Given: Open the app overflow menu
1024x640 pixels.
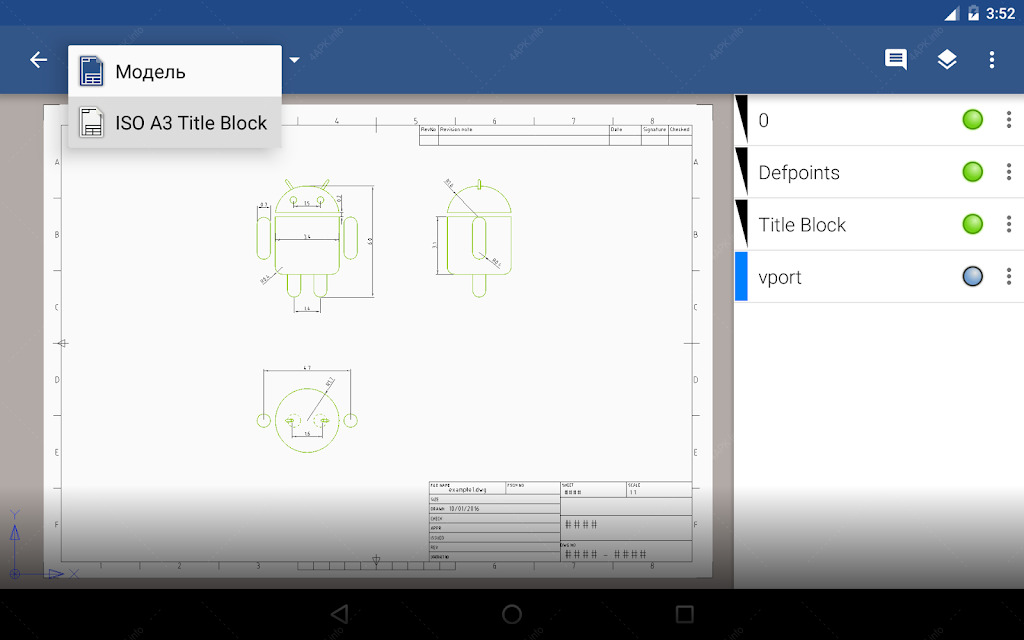Looking at the screenshot, I should [991, 59].
